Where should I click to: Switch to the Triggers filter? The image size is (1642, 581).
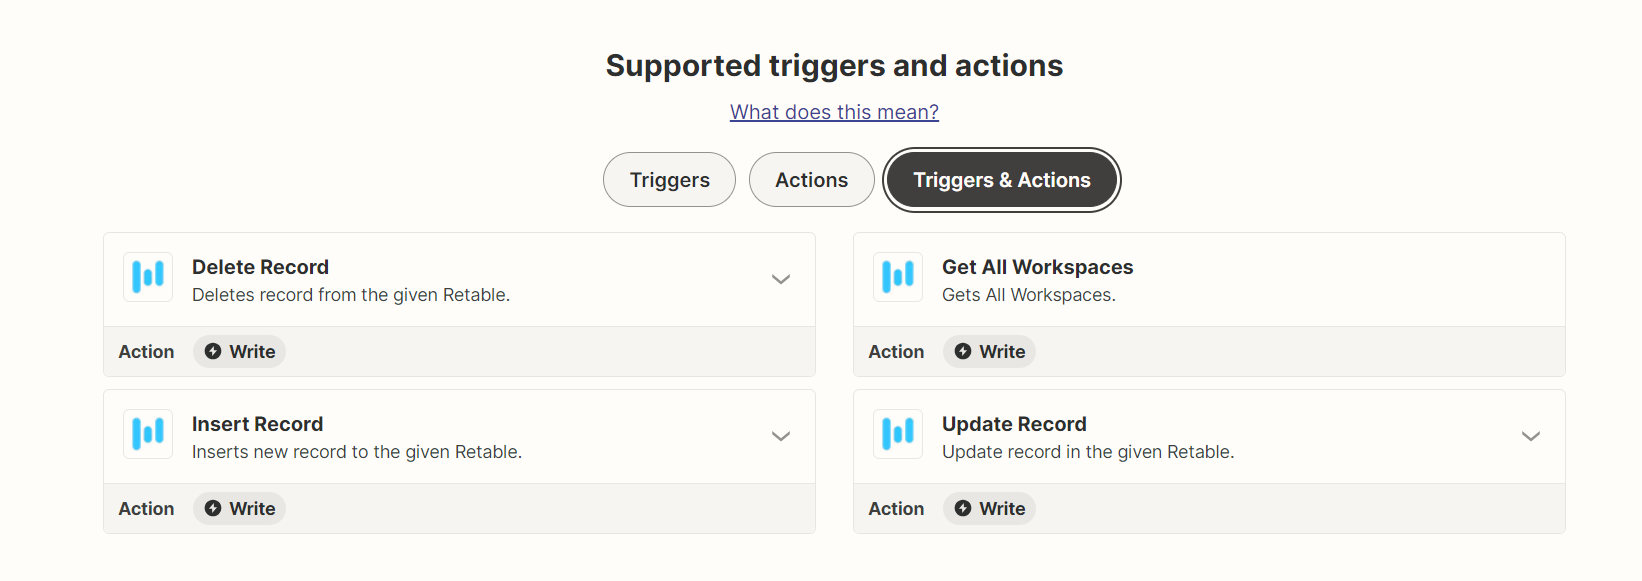tap(668, 179)
